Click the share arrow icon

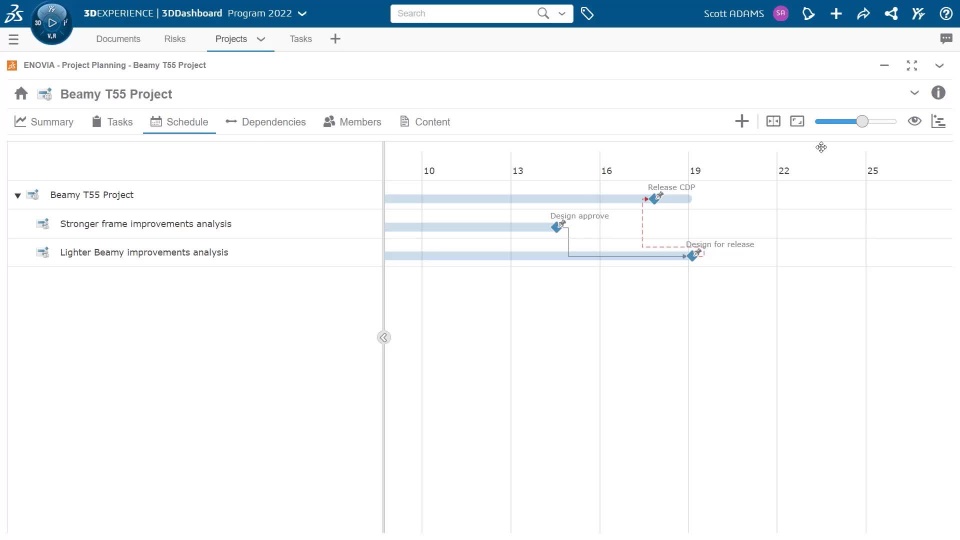click(x=863, y=13)
